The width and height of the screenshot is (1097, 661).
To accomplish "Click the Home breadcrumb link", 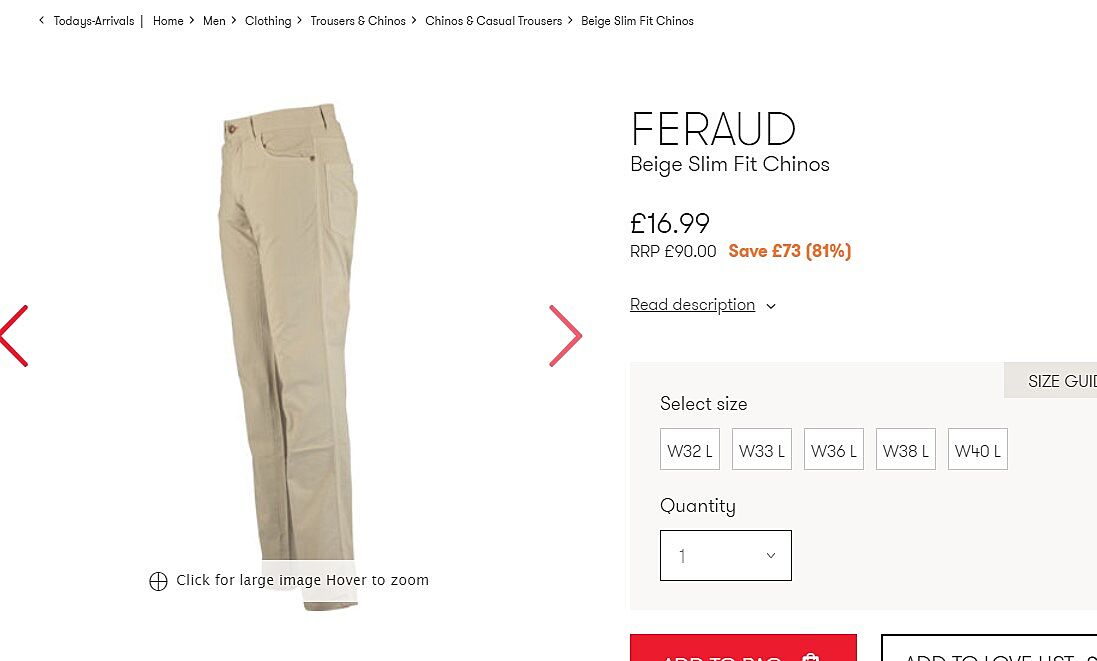I will point(168,21).
